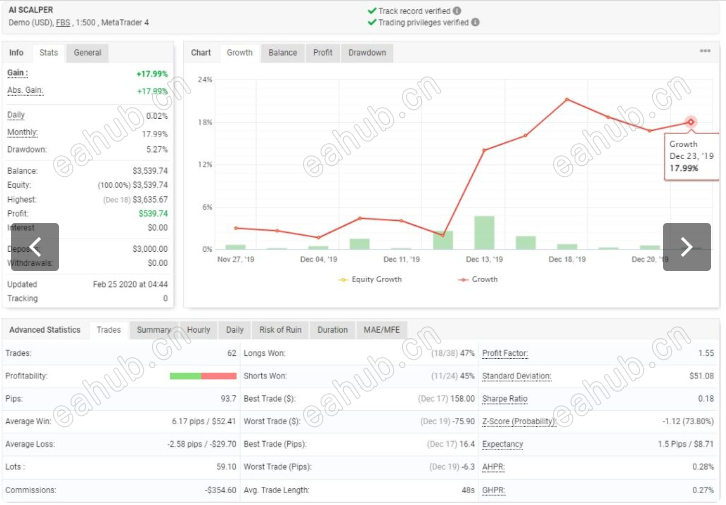Viewport: 726px width, 505px height.
Task: Click the green Trading privileges verified checkmark
Action: [x=372, y=22]
